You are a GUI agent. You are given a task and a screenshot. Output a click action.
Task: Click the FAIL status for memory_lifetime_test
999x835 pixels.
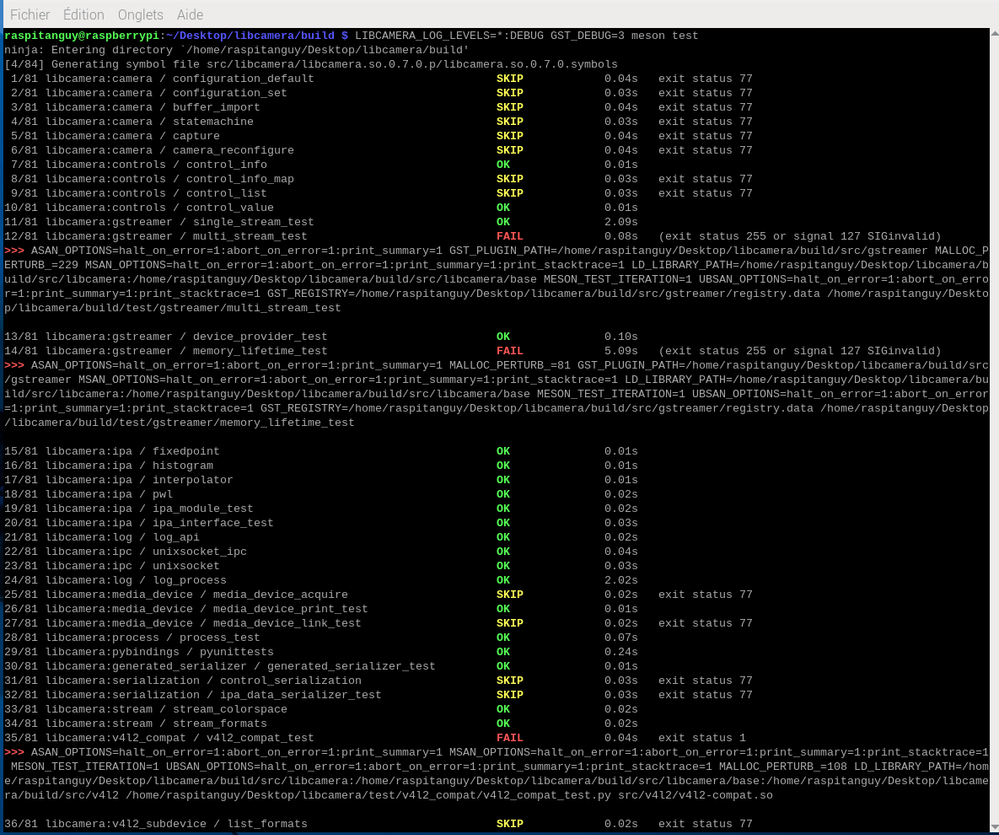[x=510, y=351]
